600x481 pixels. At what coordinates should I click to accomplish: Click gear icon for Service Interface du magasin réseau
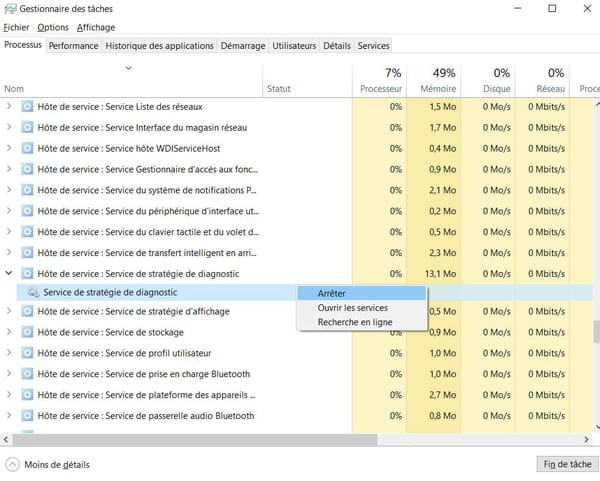27,127
